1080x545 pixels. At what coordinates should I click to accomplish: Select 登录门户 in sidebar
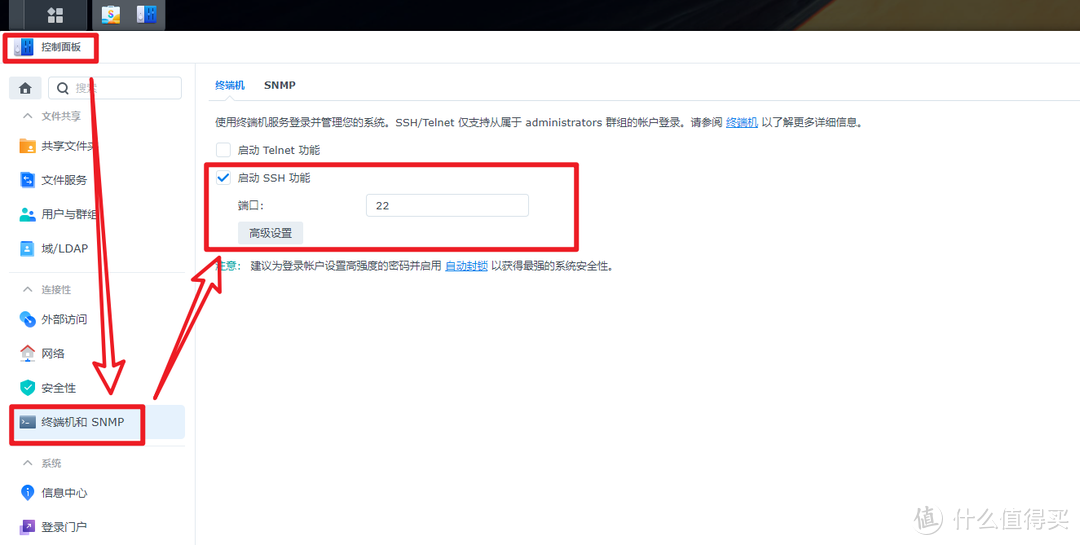[64, 527]
